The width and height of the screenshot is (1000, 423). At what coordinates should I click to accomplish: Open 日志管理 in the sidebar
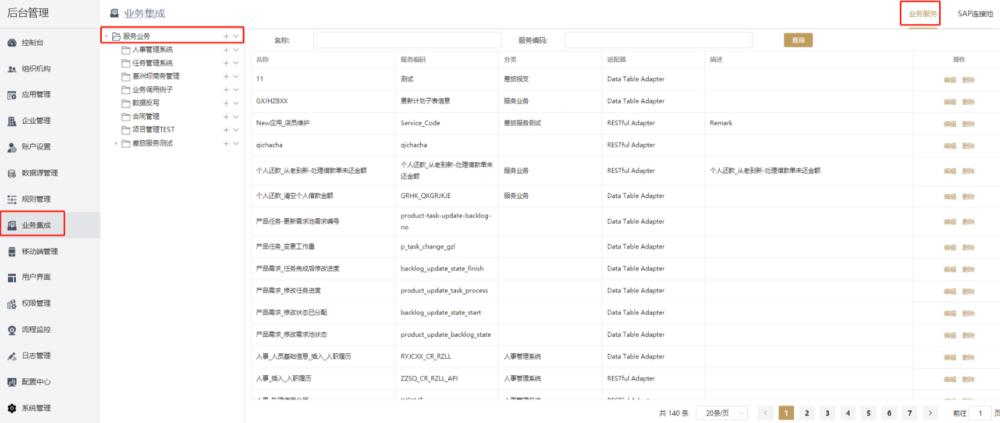[12, 355]
